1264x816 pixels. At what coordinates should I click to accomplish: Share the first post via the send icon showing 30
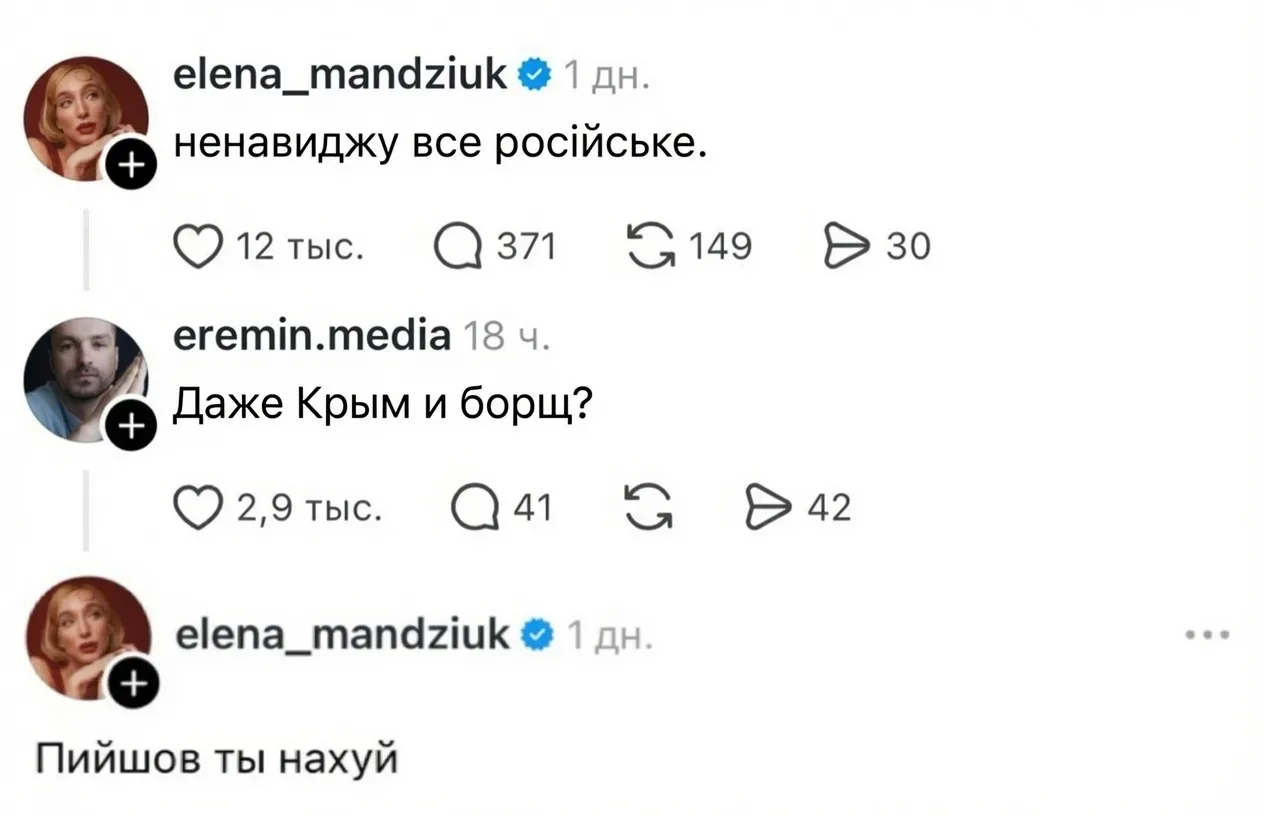[x=845, y=246]
